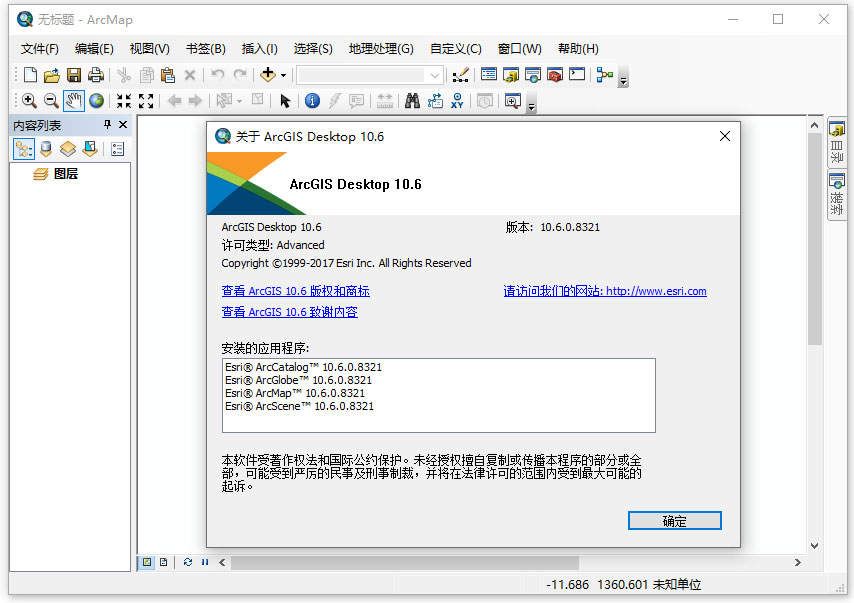The height and width of the screenshot is (603, 854).
Task: Click the Add Data icon
Action: point(268,74)
